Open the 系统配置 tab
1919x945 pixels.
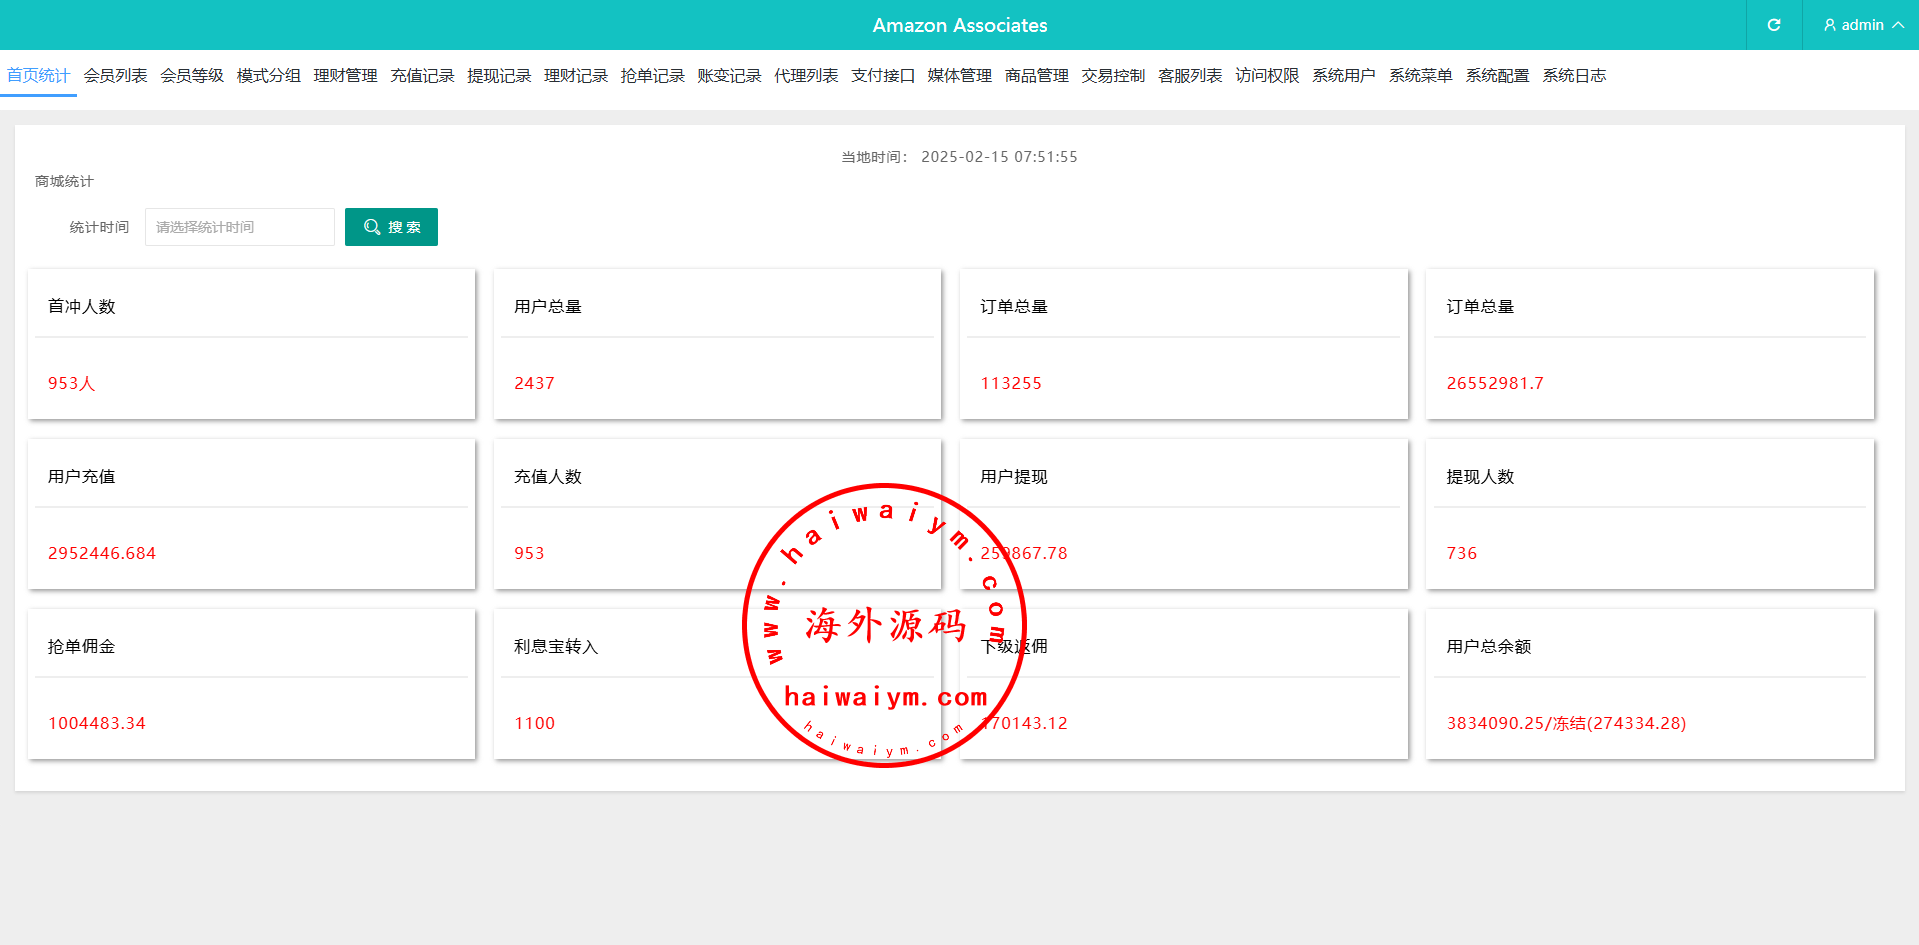[x=1497, y=76]
